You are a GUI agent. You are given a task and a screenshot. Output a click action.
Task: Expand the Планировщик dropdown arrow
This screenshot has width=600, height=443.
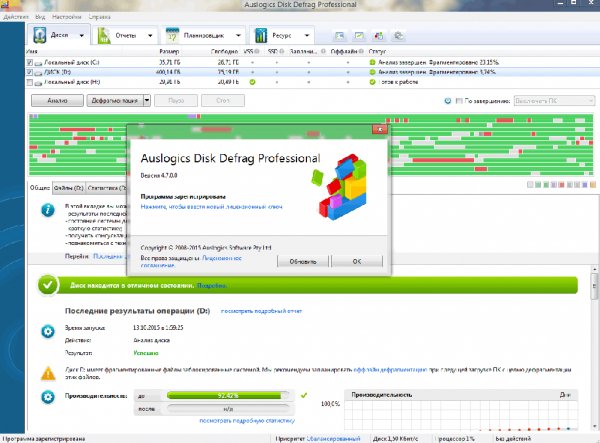238,36
